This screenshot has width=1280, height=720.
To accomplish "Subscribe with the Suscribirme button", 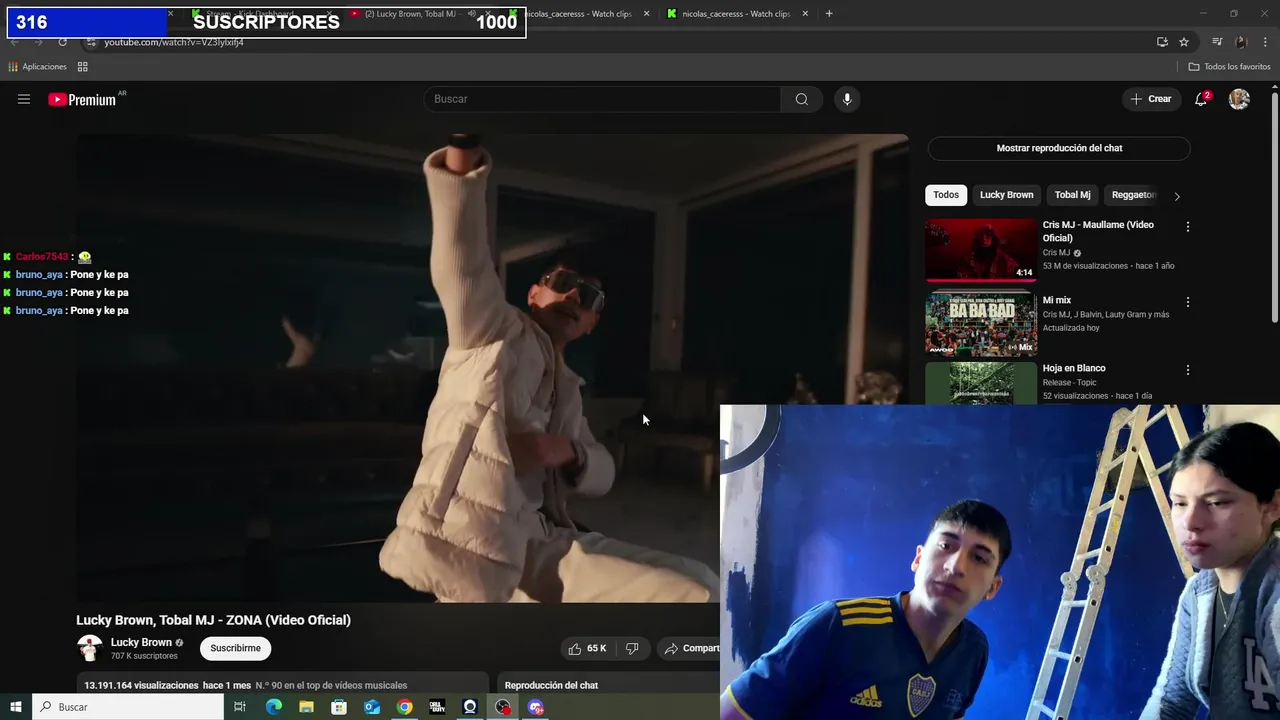I will pos(235,648).
